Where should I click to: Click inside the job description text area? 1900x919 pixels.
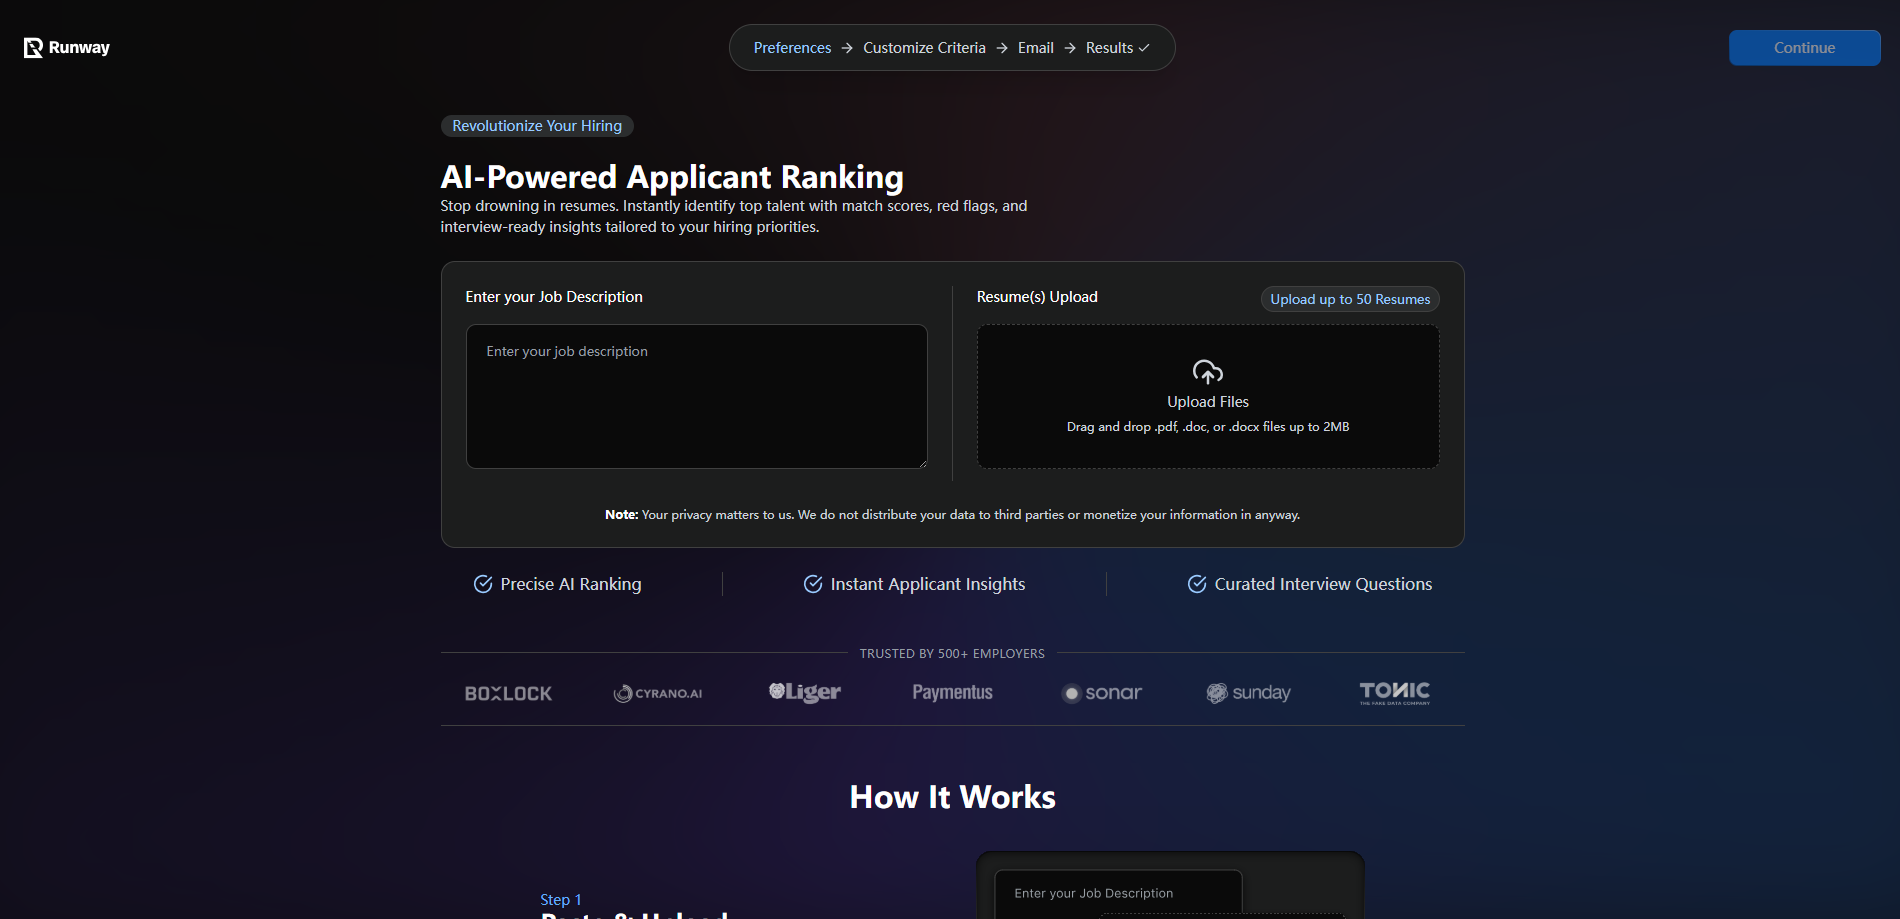click(696, 396)
